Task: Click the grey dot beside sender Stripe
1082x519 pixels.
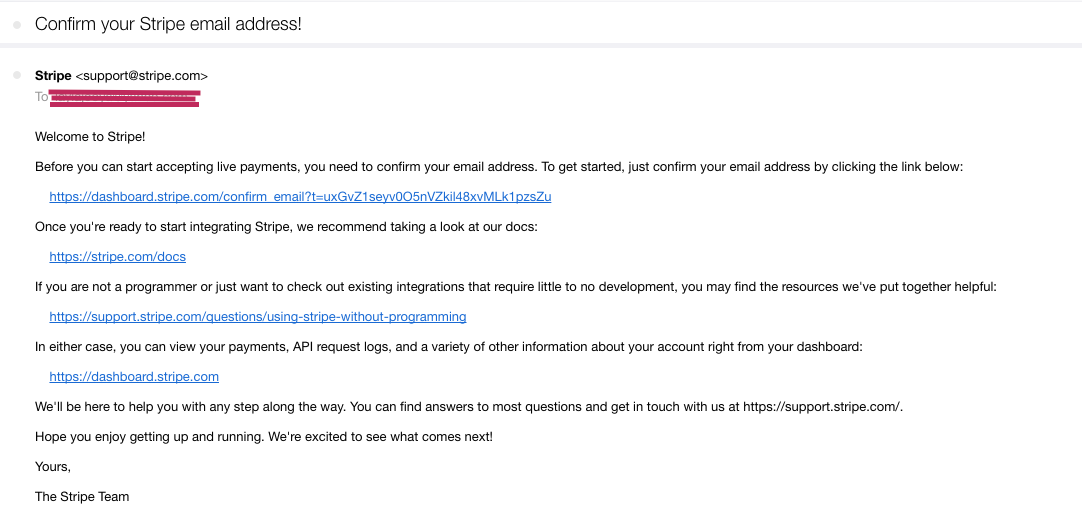Action: coord(17,75)
